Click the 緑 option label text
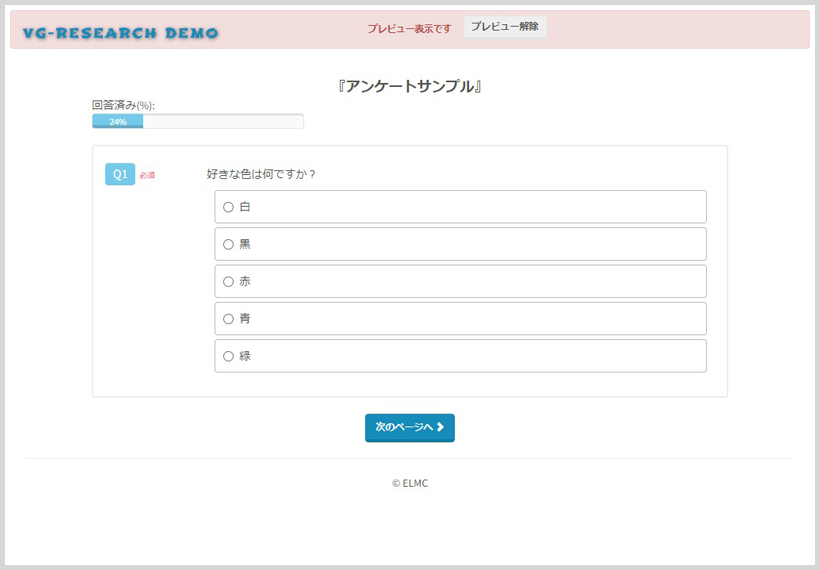The image size is (820, 570). (245, 356)
